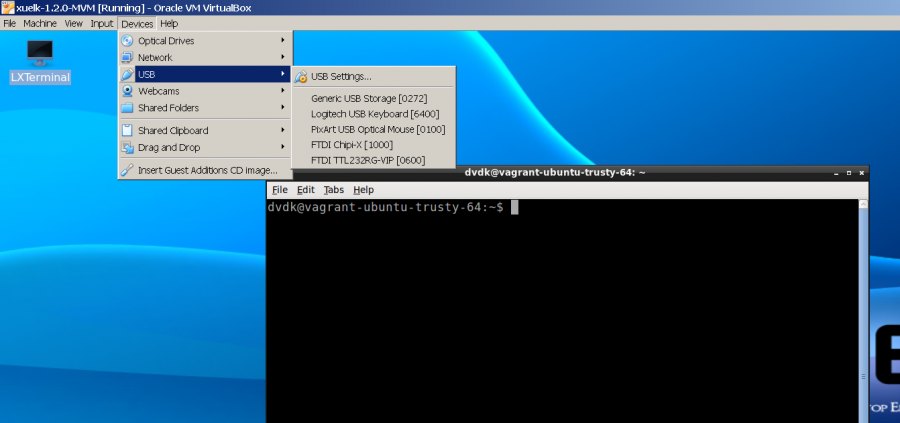Click the Webcams icon in Devices menu
Viewport: 900px width, 423px height.
point(127,91)
